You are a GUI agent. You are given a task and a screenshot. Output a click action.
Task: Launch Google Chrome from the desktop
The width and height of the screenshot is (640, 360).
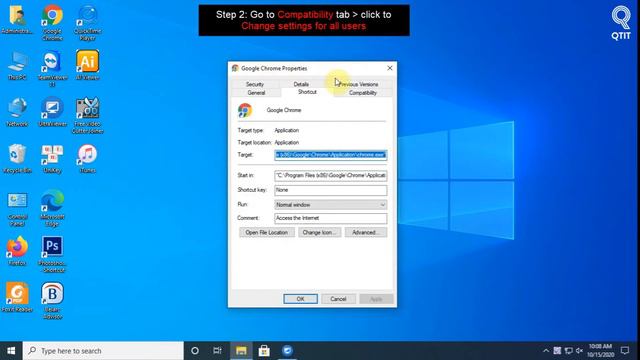click(x=52, y=22)
